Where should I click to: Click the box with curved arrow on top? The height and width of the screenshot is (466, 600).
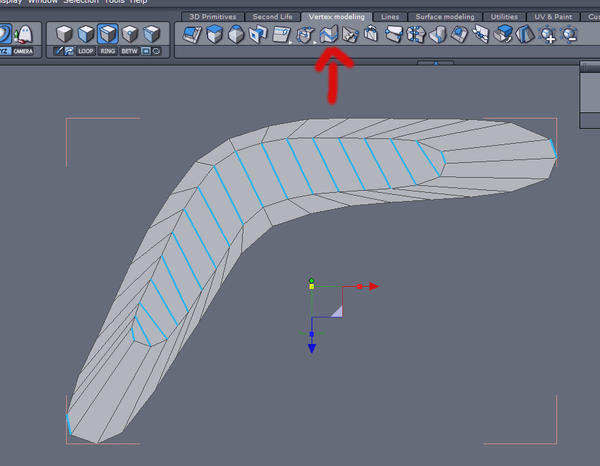point(371,34)
